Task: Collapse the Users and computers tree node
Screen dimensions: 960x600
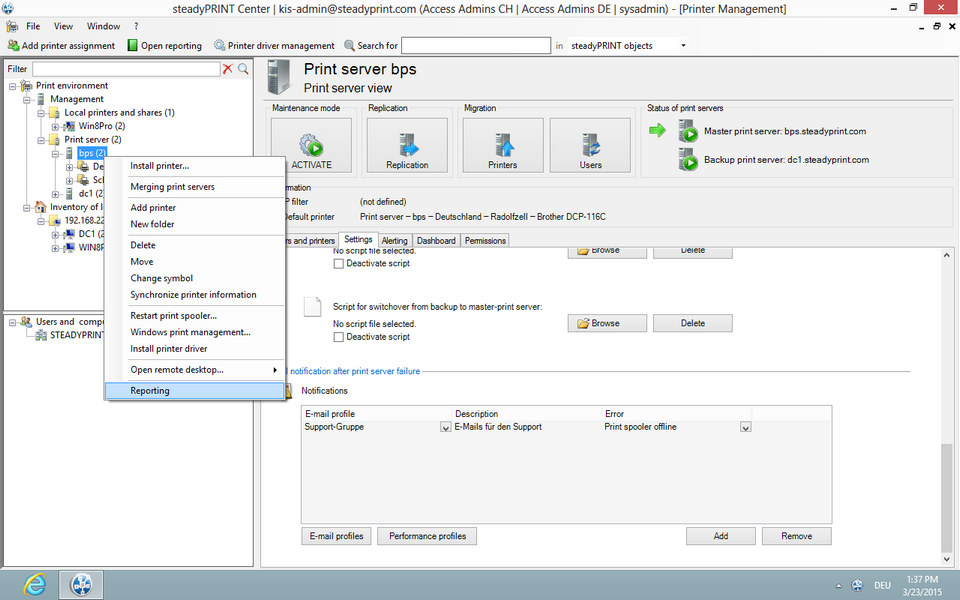Action: coord(12,322)
